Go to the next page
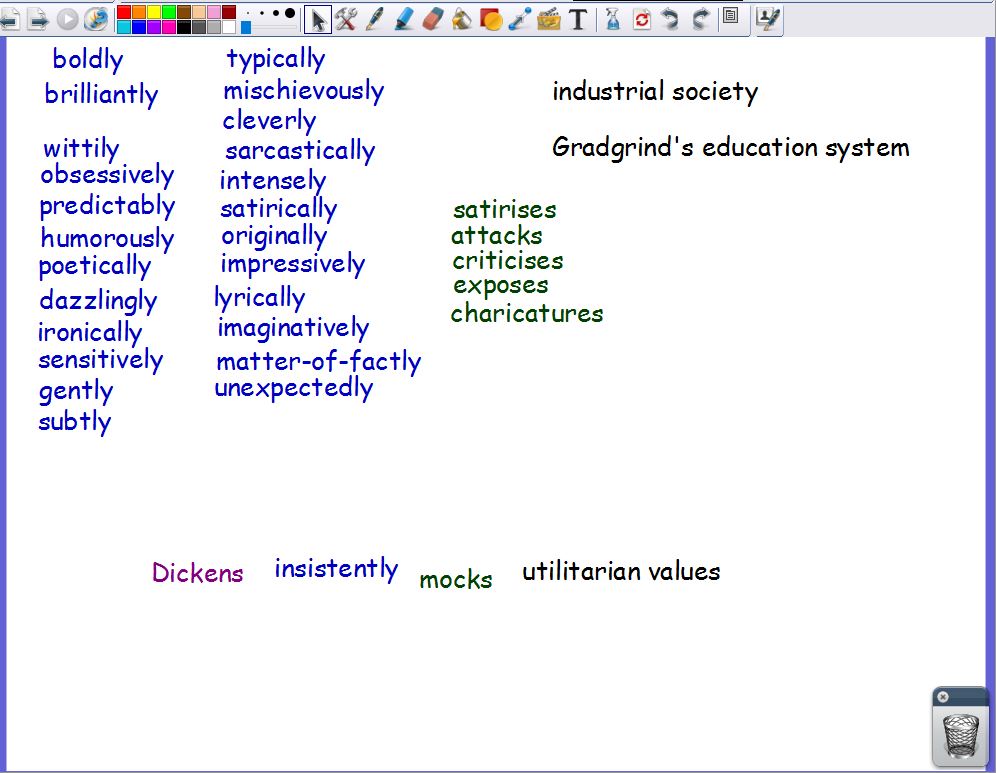996x773 pixels. pyautogui.click(x=38, y=18)
